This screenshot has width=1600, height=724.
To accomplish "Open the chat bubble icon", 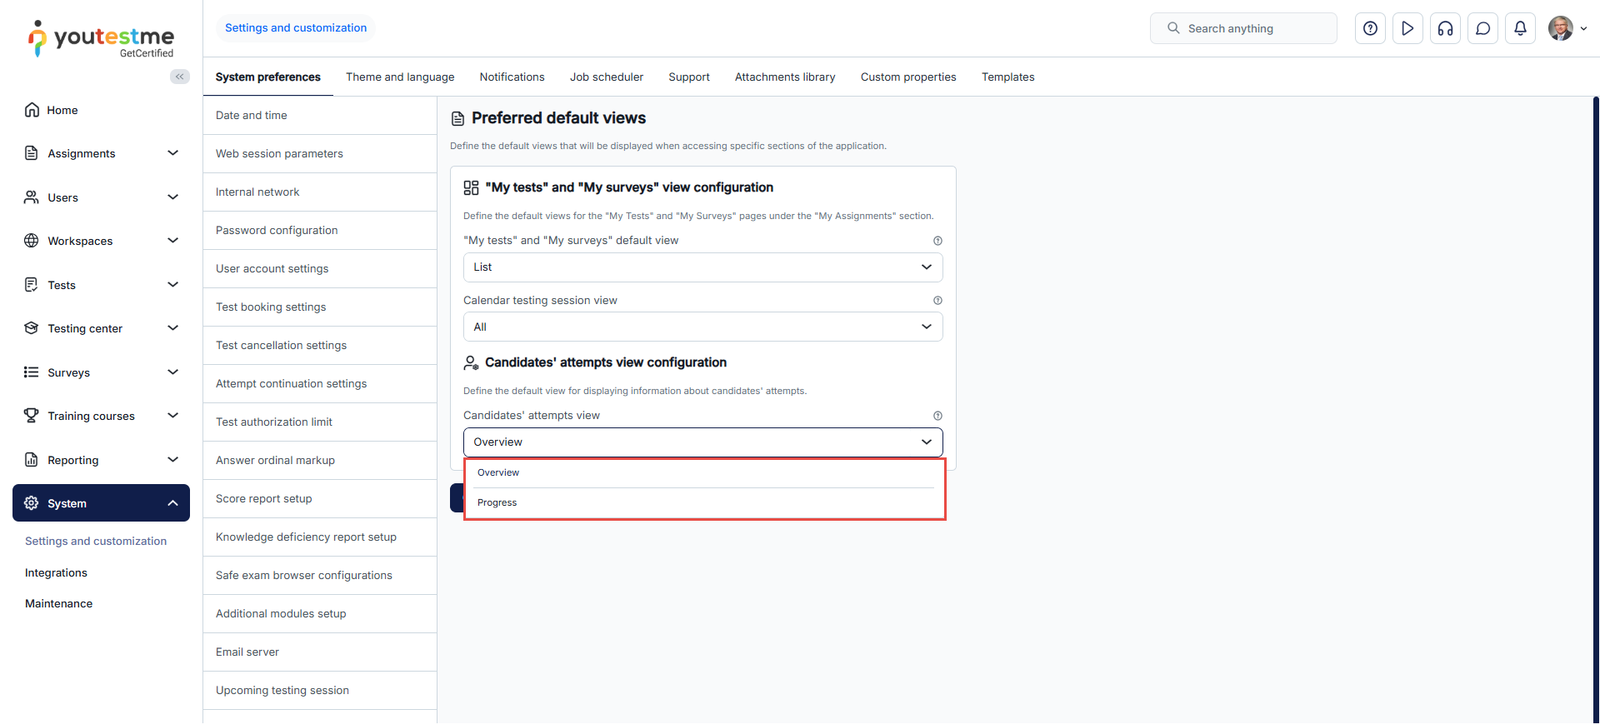I will point(1483,29).
